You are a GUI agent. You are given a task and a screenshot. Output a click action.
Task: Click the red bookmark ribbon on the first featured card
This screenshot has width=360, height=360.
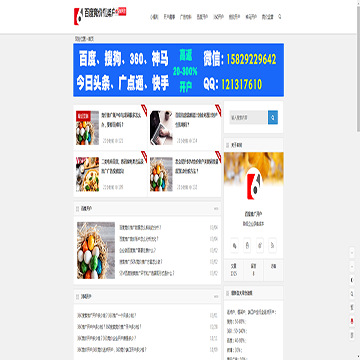[144, 110]
